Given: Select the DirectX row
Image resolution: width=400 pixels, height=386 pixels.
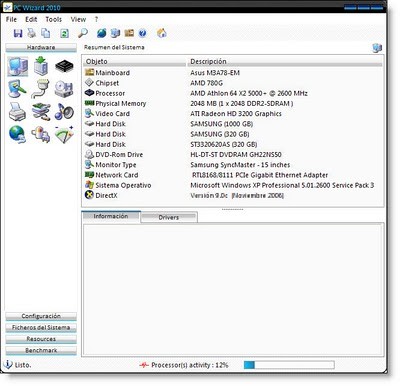Looking at the screenshot, I should pos(232,196).
